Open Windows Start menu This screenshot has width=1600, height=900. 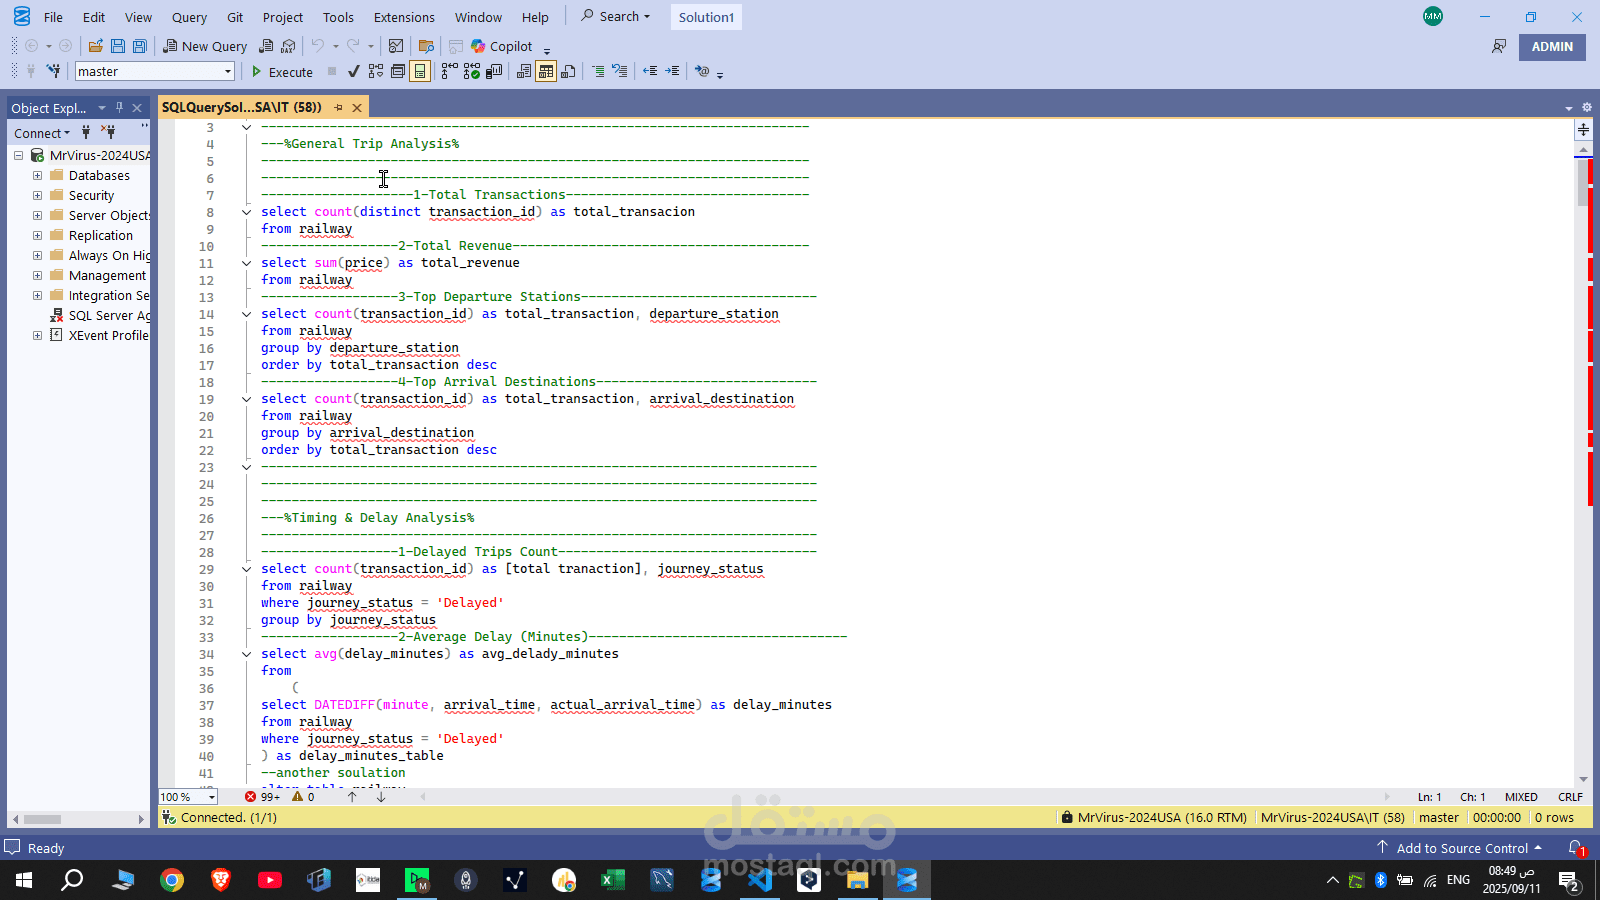(24, 880)
